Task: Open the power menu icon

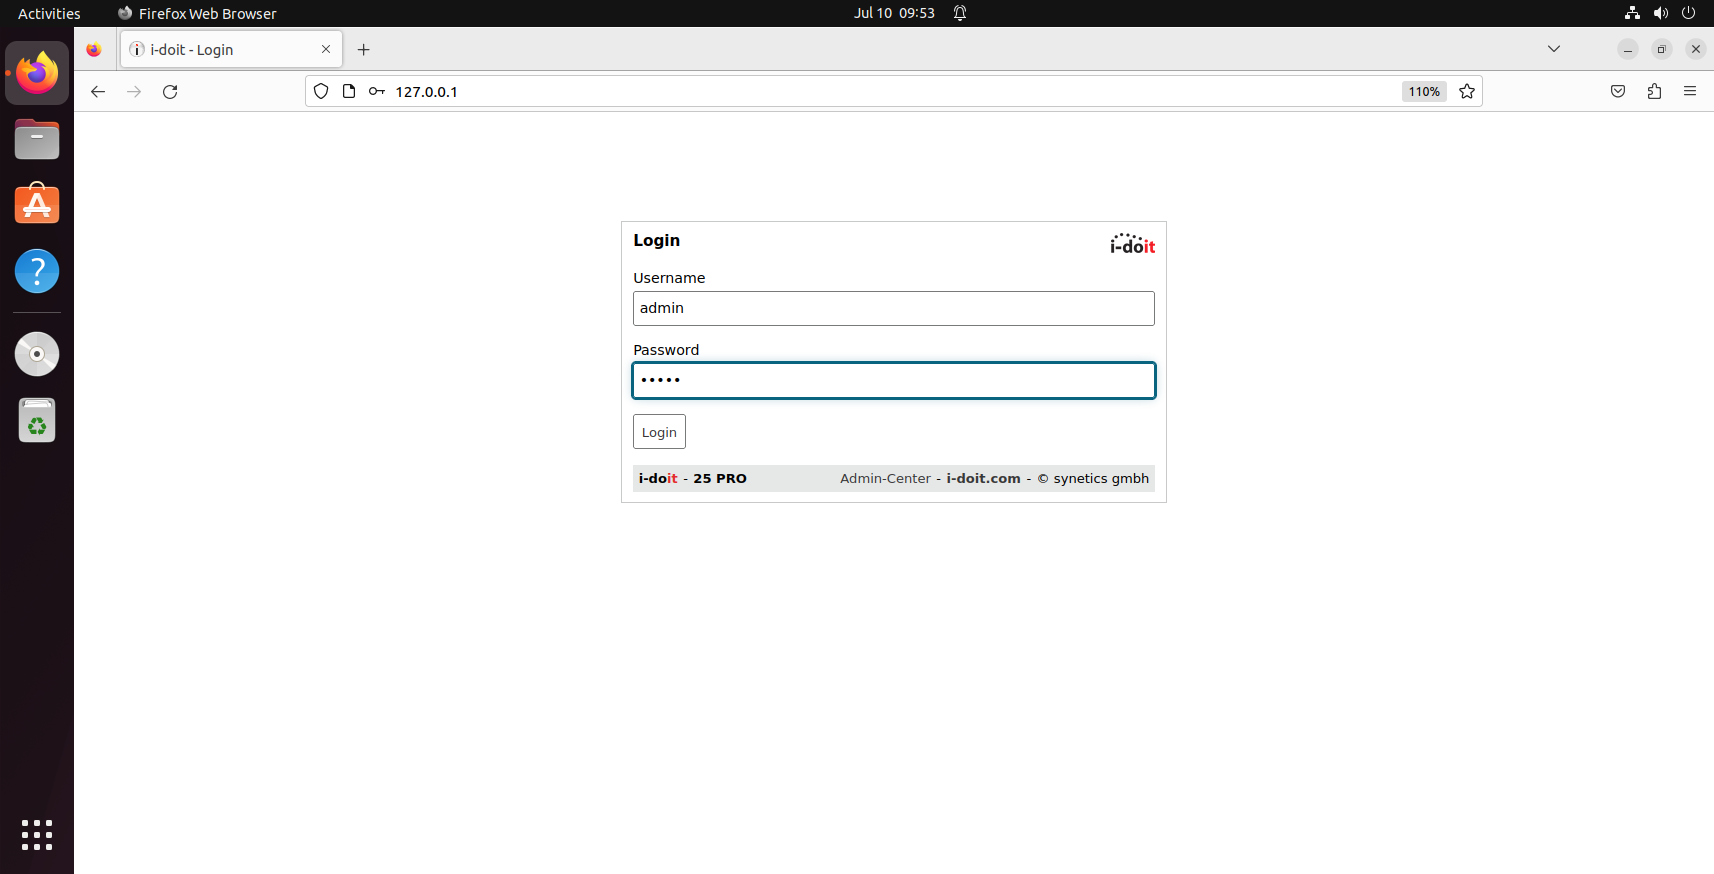Action: pyautogui.click(x=1688, y=13)
